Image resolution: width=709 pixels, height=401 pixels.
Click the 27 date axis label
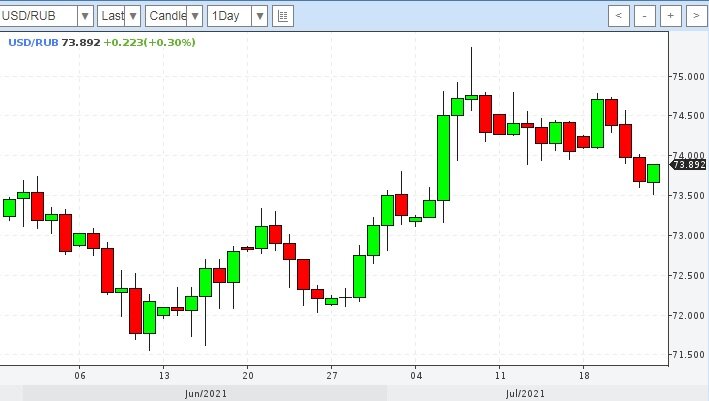[332, 375]
